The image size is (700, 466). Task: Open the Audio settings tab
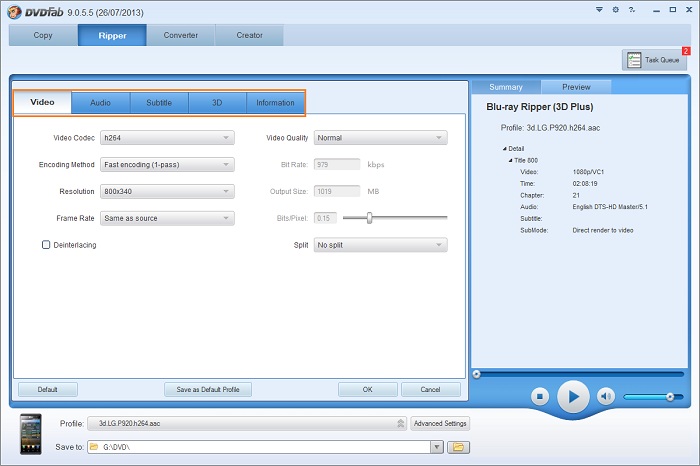(100, 103)
